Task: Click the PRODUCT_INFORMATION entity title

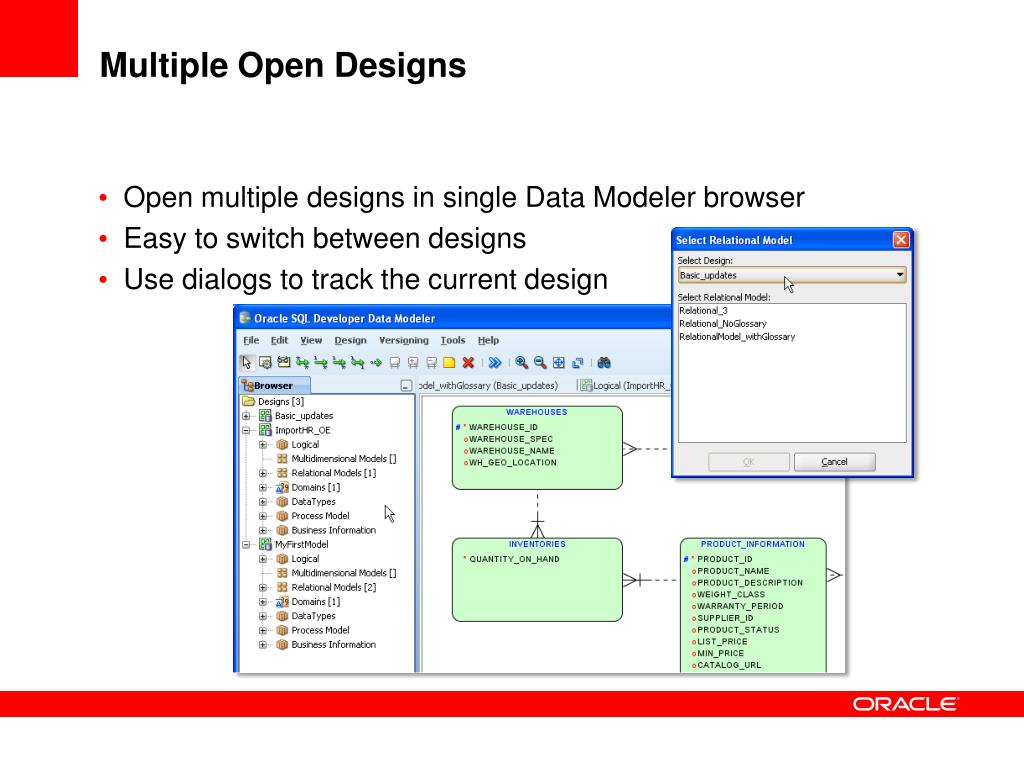Action: click(752, 544)
